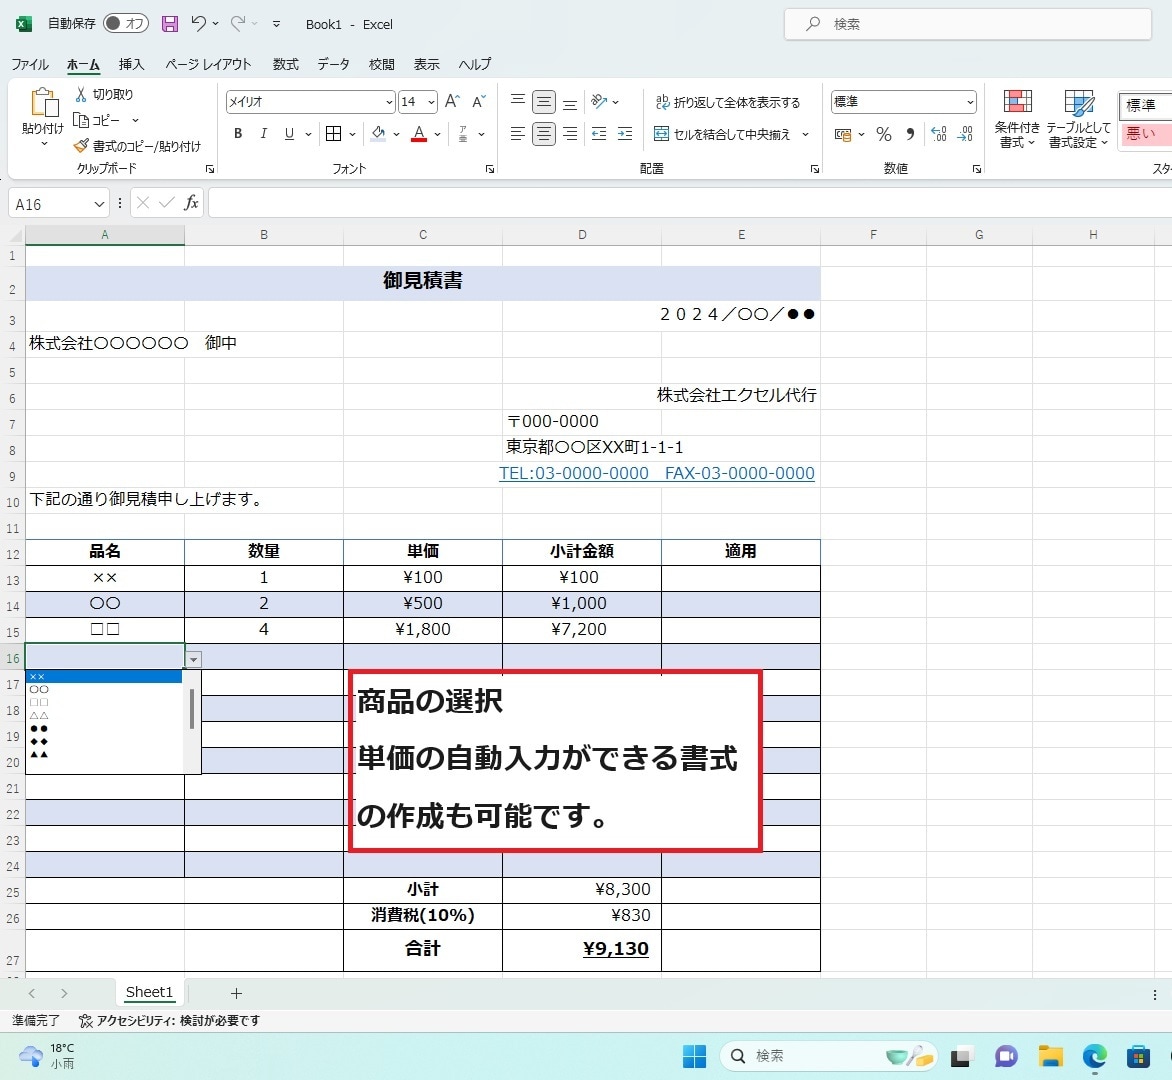Open the font size 14 dropdown
Viewport: 1172px width, 1080px height.
coord(431,102)
